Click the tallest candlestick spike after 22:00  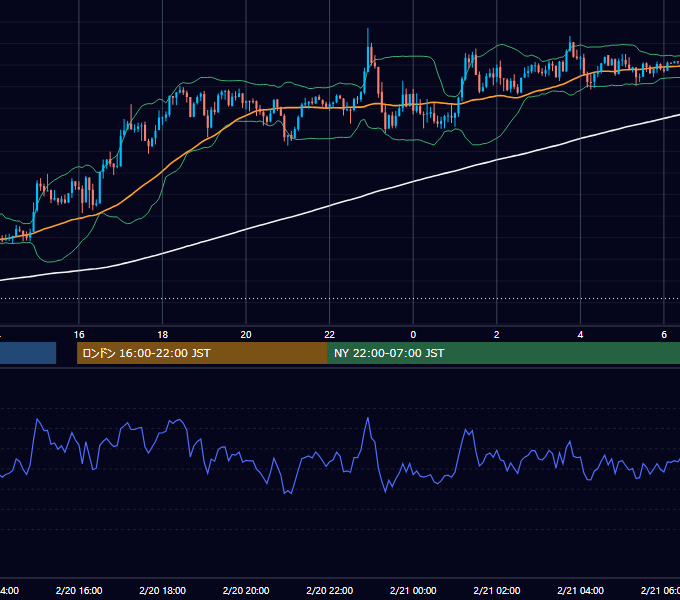(x=368, y=49)
